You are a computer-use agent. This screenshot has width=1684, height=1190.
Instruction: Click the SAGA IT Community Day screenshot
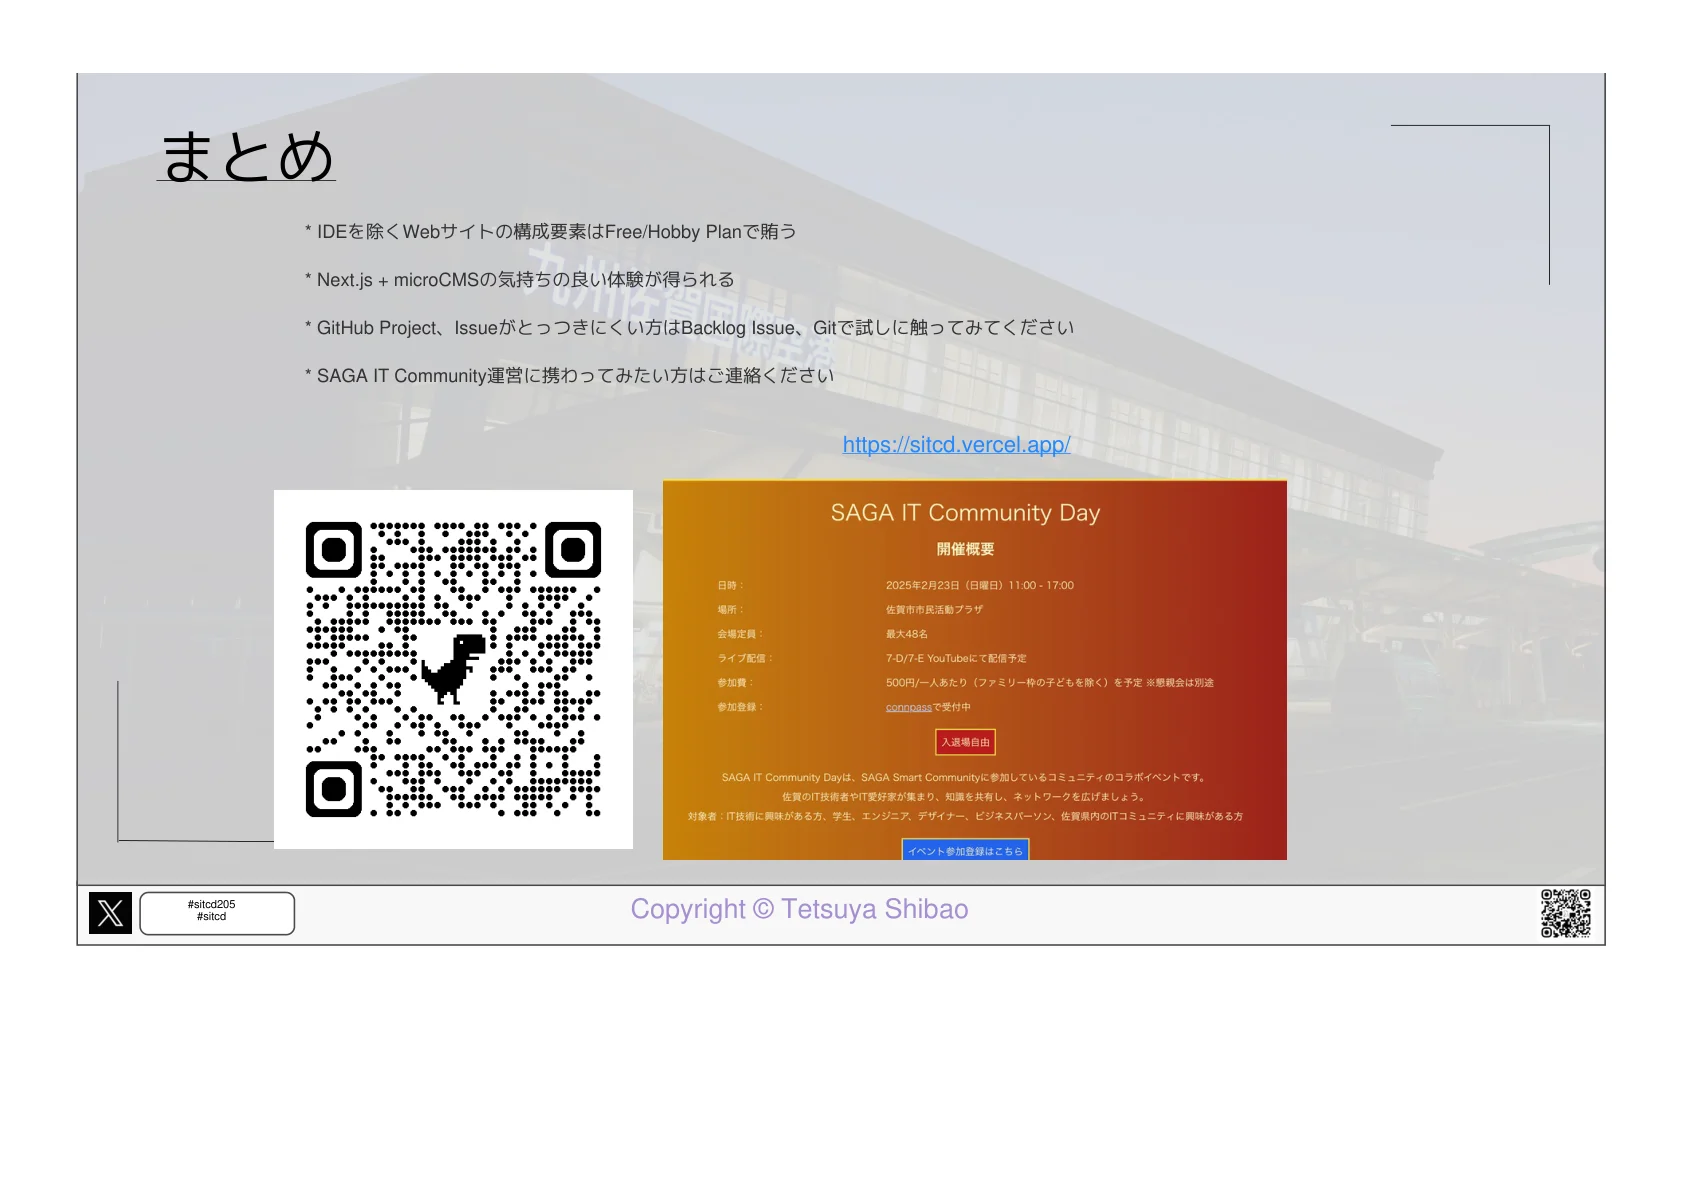pyautogui.click(x=975, y=670)
